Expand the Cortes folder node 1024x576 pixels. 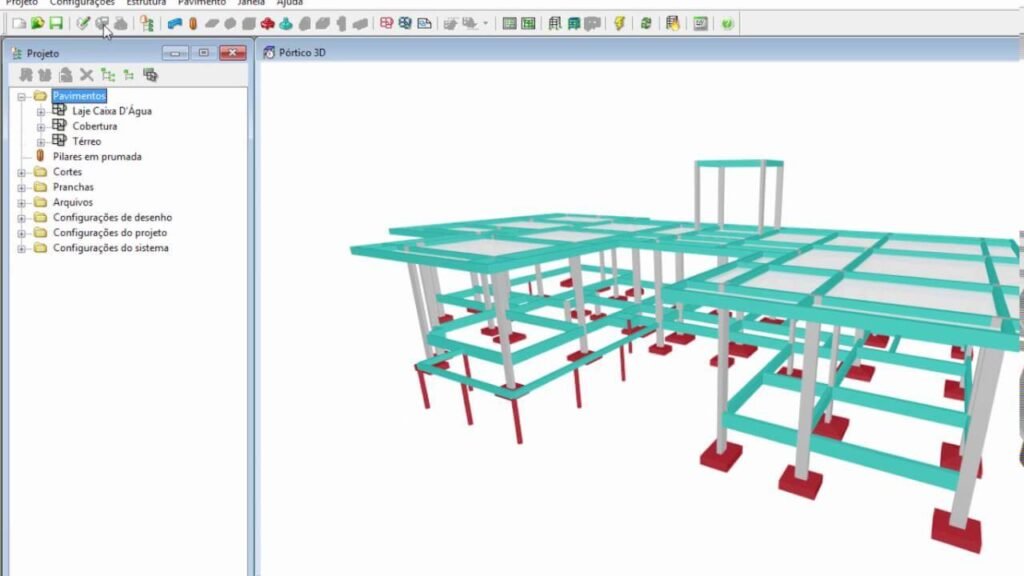(22, 172)
